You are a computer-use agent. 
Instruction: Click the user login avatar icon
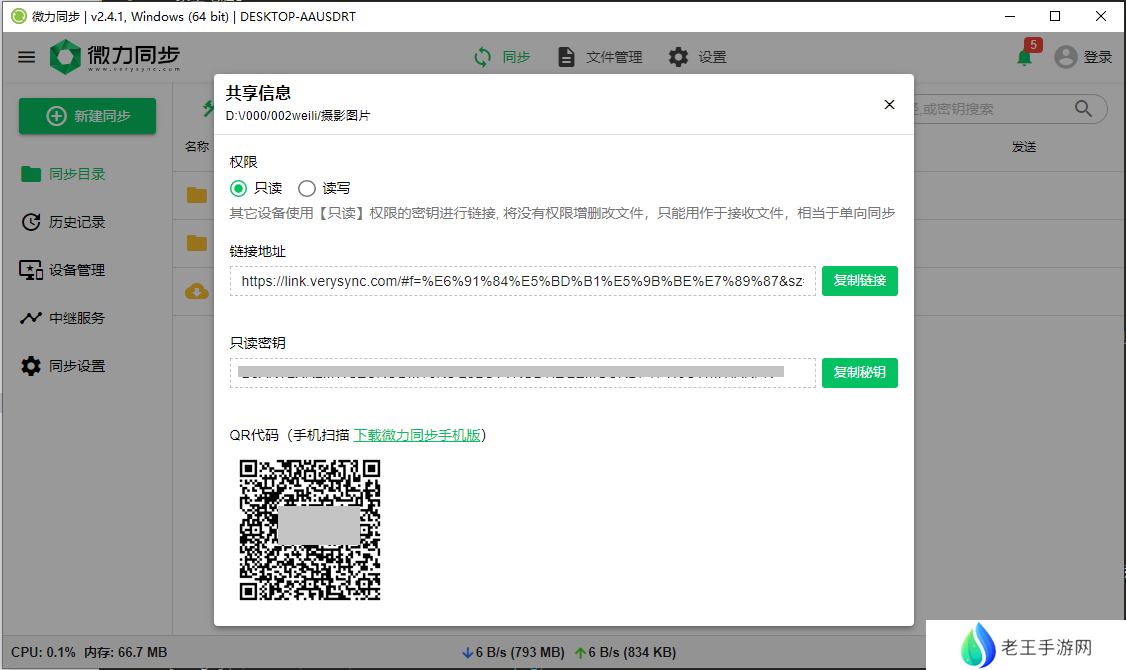pos(1066,57)
